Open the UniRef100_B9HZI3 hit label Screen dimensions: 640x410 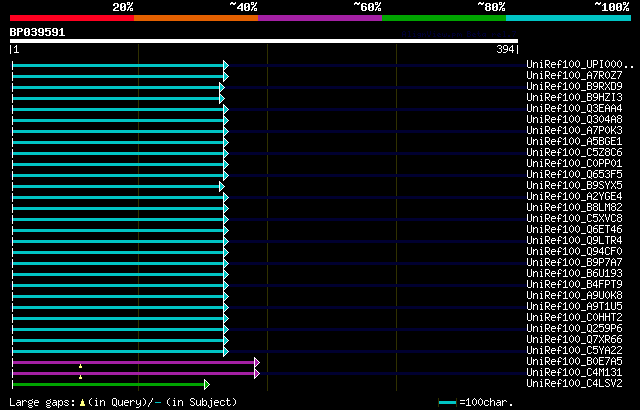[574, 98]
